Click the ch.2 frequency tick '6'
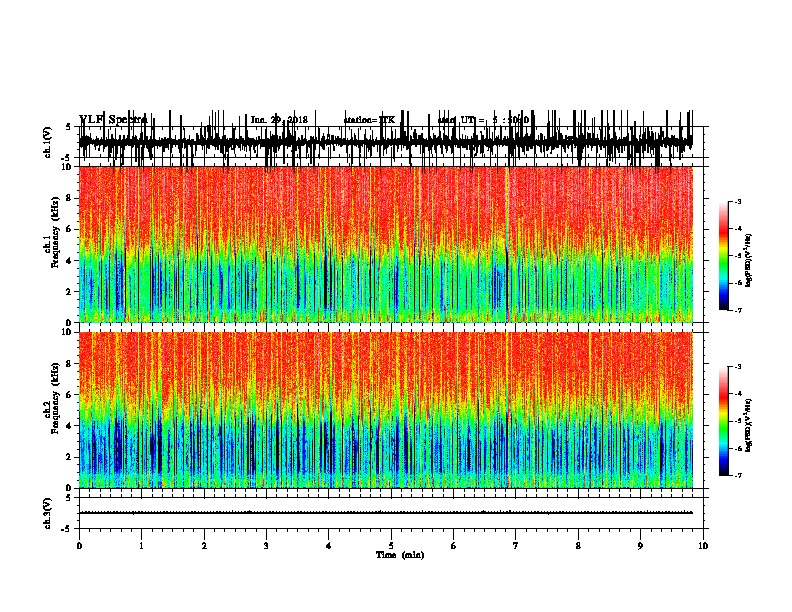The height and width of the screenshot is (612, 792). [x=69, y=395]
